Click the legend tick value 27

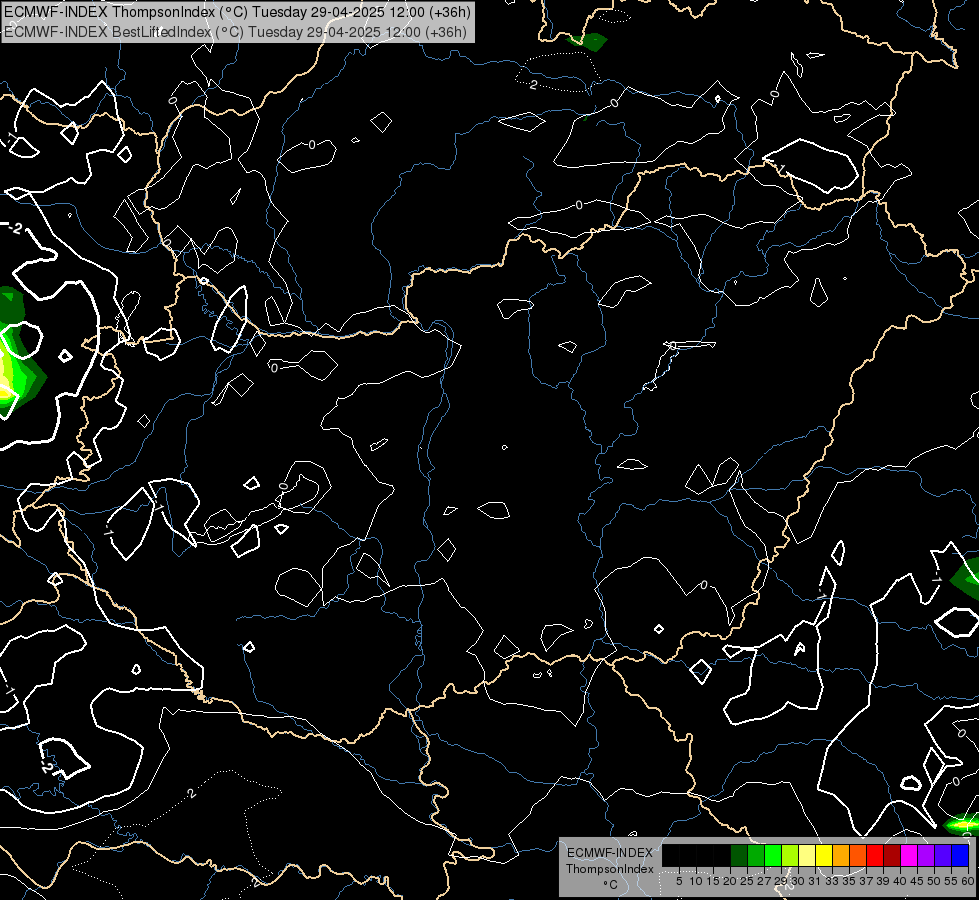(x=764, y=881)
